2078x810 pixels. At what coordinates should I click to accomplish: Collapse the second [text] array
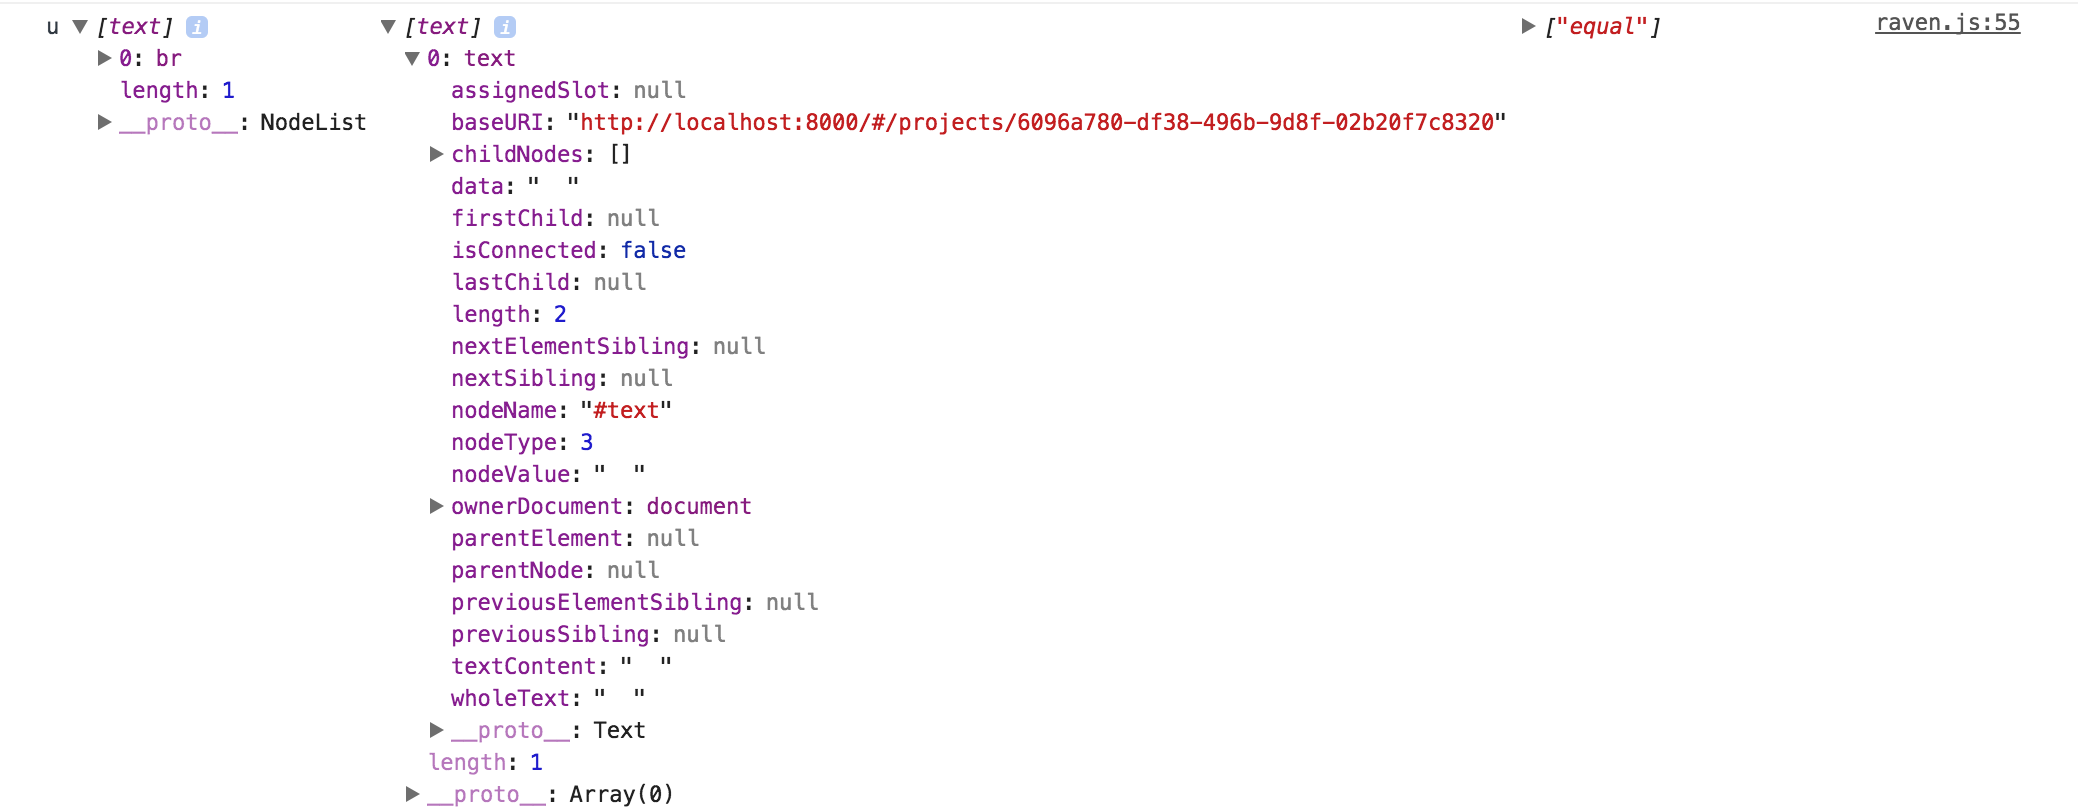387,27
